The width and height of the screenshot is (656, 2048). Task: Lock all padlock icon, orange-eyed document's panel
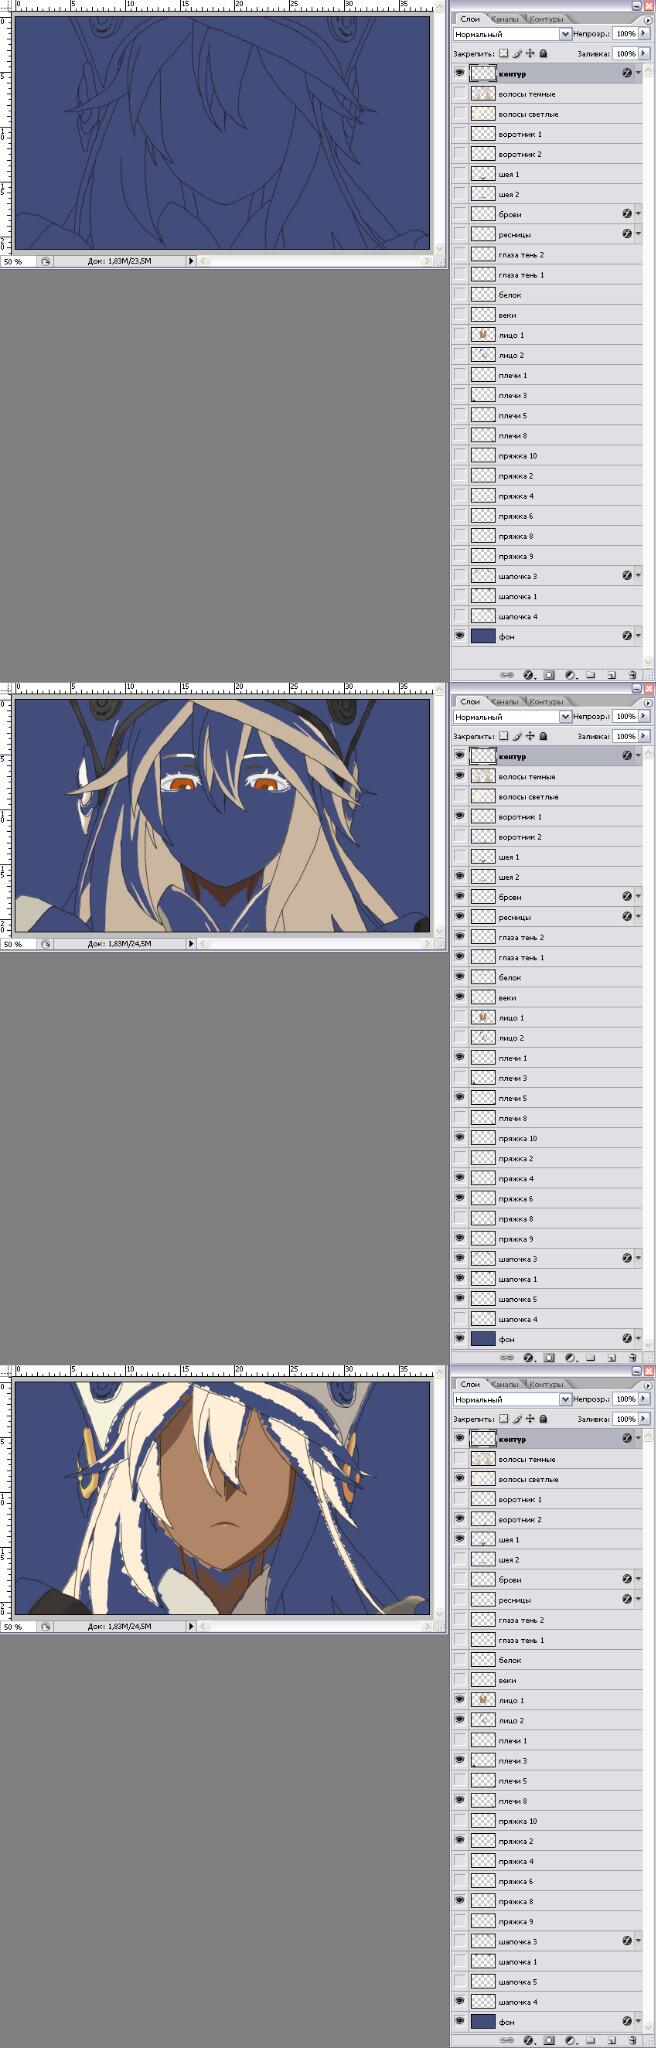[x=543, y=736]
